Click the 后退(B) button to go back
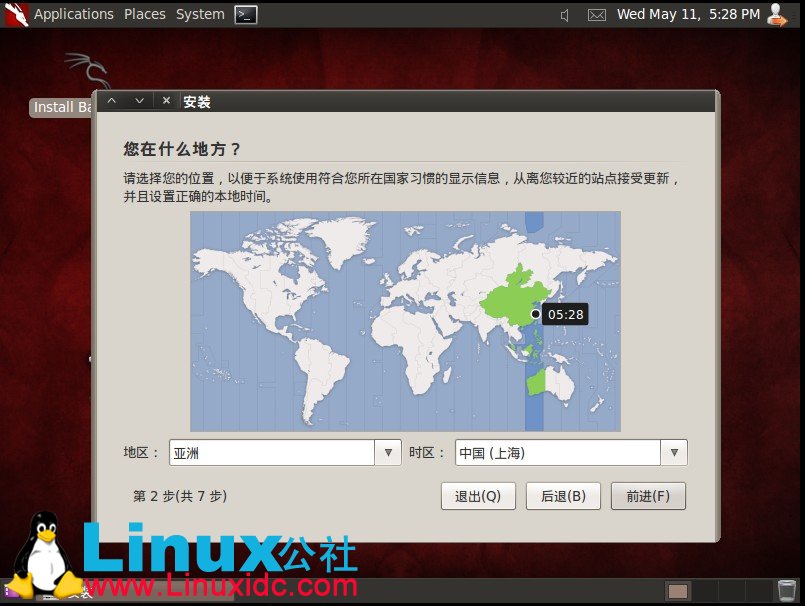This screenshot has height=606, width=805. pos(566,495)
